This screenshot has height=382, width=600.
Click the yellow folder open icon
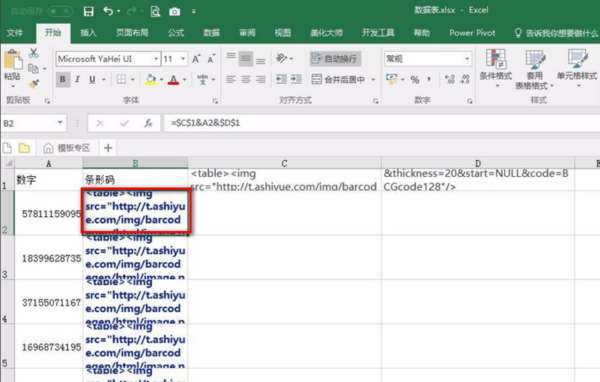pos(24,148)
